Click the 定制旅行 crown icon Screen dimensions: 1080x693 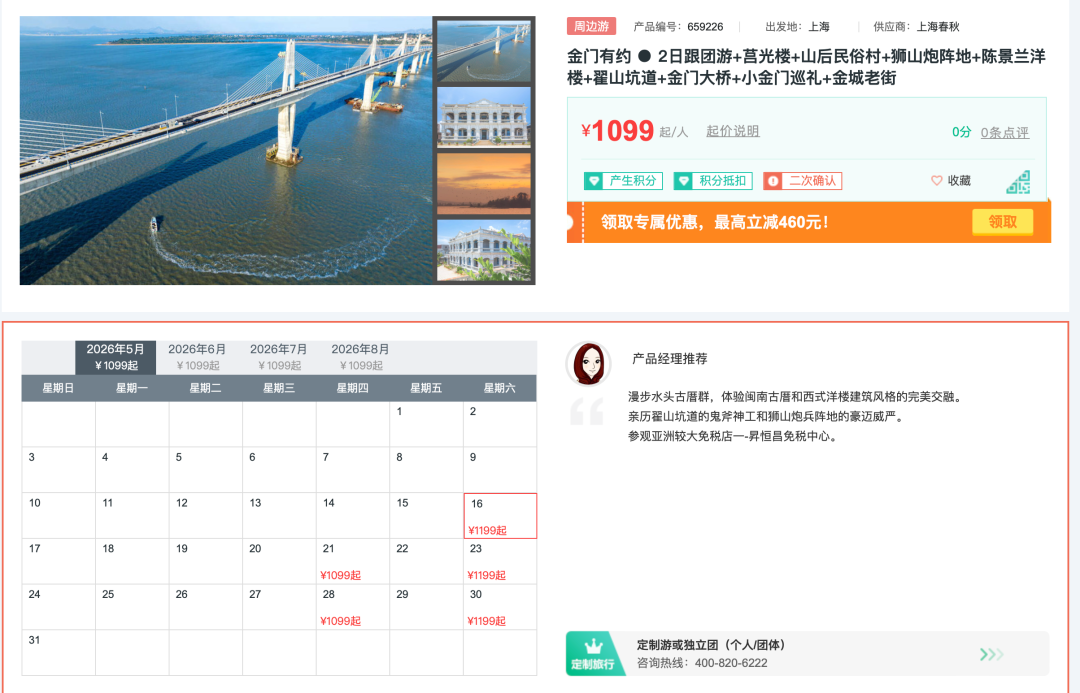pos(594,646)
